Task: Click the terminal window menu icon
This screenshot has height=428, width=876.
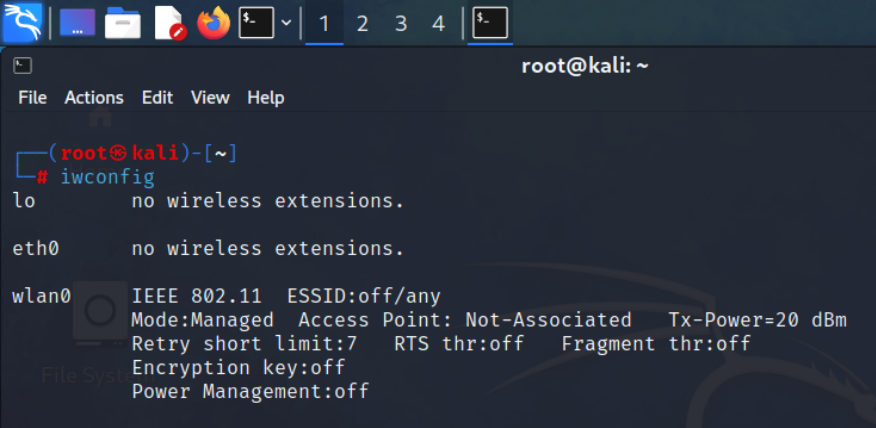Action: tap(23, 66)
